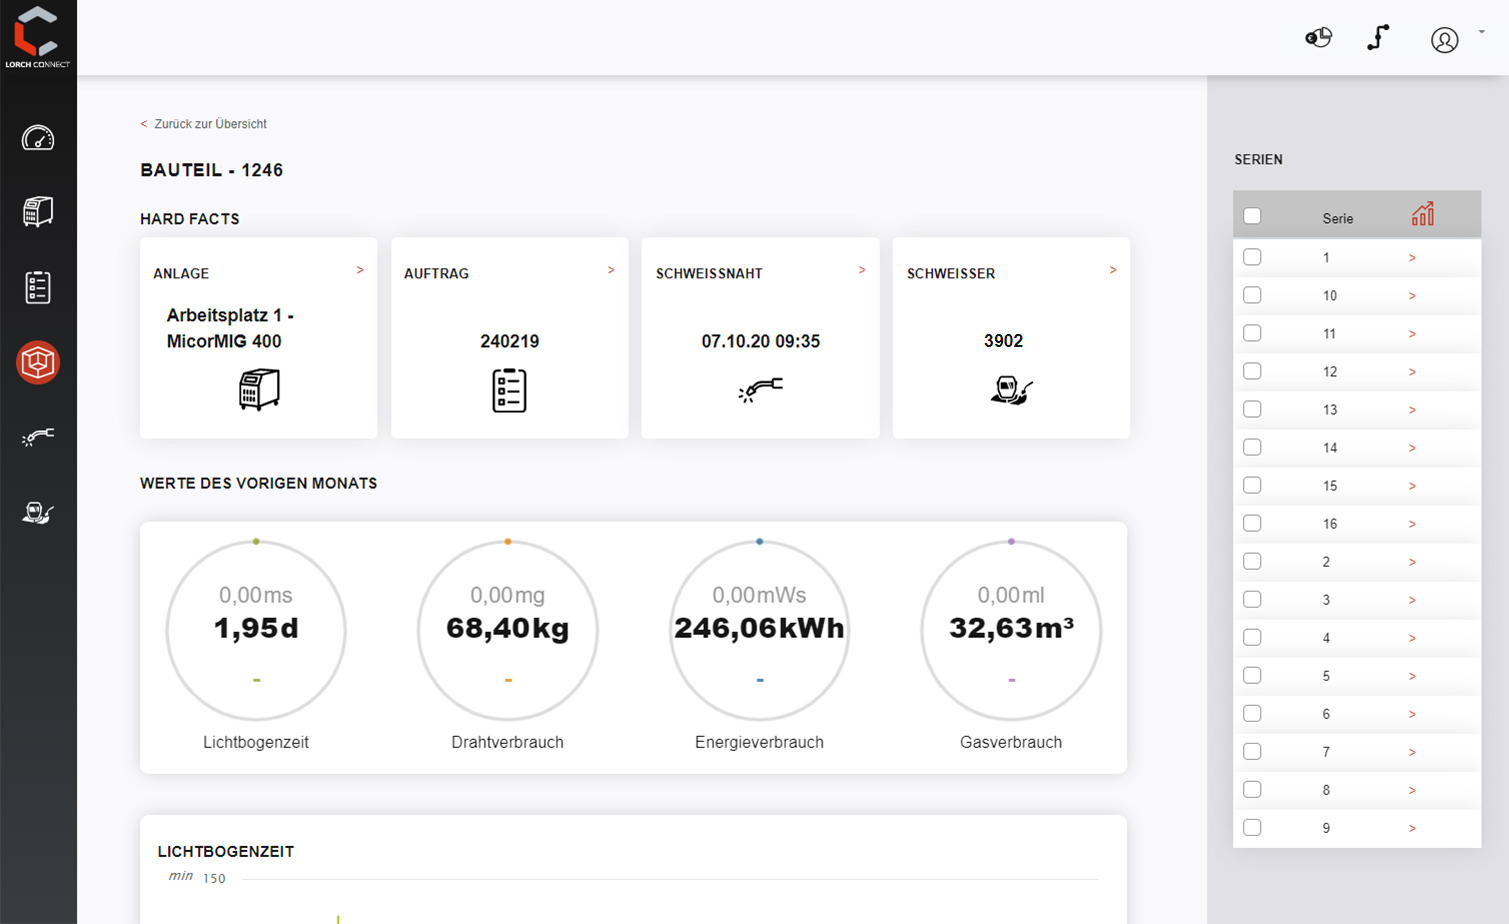Viewport: 1509px width, 924px height.
Task: Open the user profile icon
Action: 1444,40
